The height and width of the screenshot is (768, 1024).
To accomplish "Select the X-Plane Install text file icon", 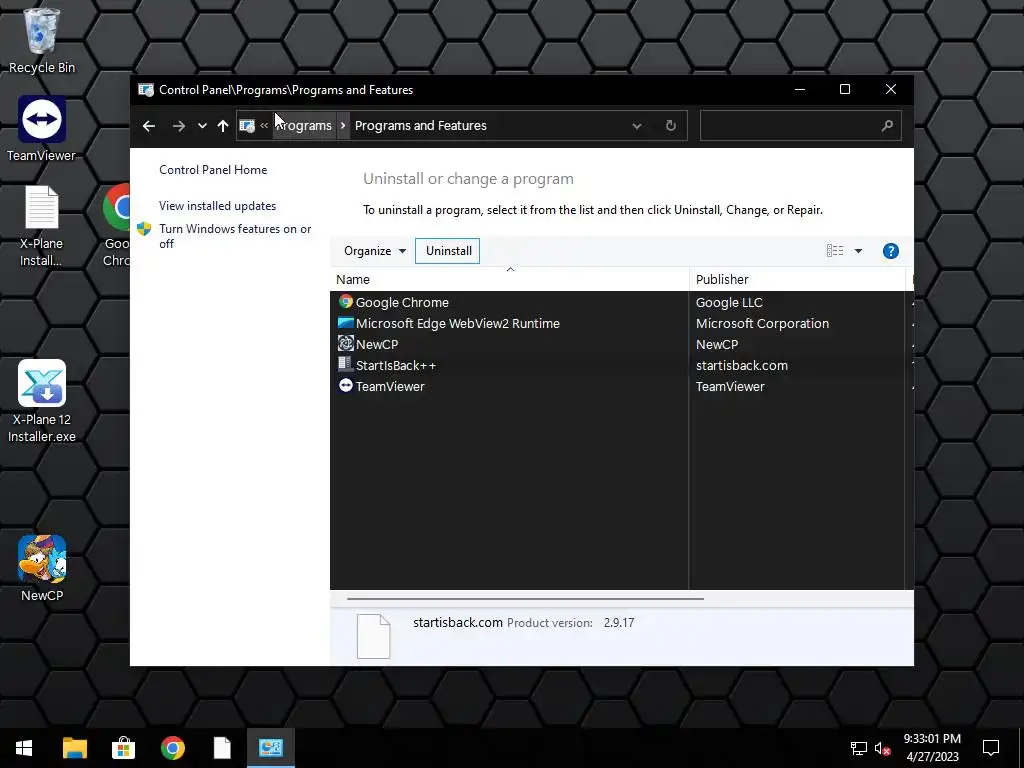I will click(41, 226).
